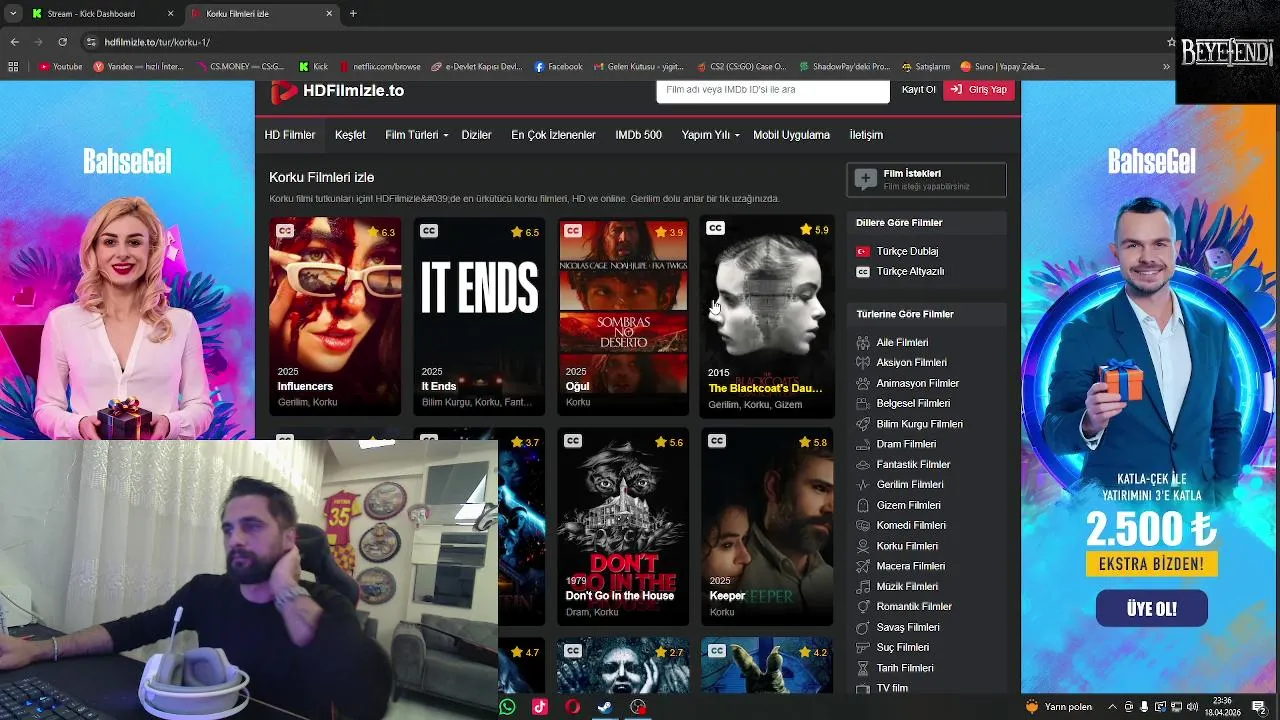Launch Opera from the taskbar
Viewport: 1280px width, 720px height.
click(x=572, y=707)
